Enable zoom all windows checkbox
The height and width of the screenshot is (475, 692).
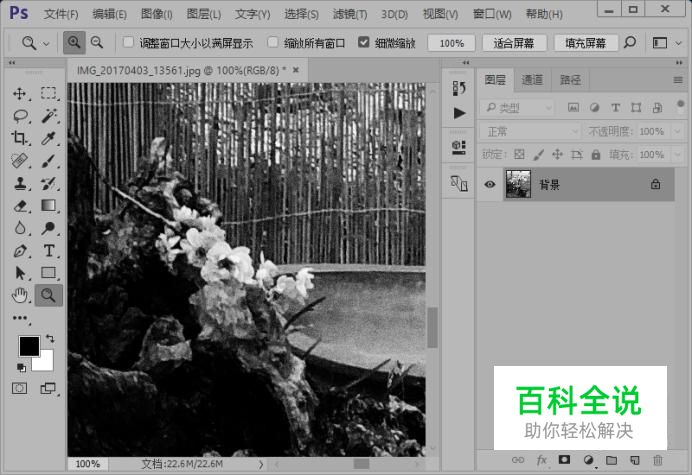click(273, 42)
